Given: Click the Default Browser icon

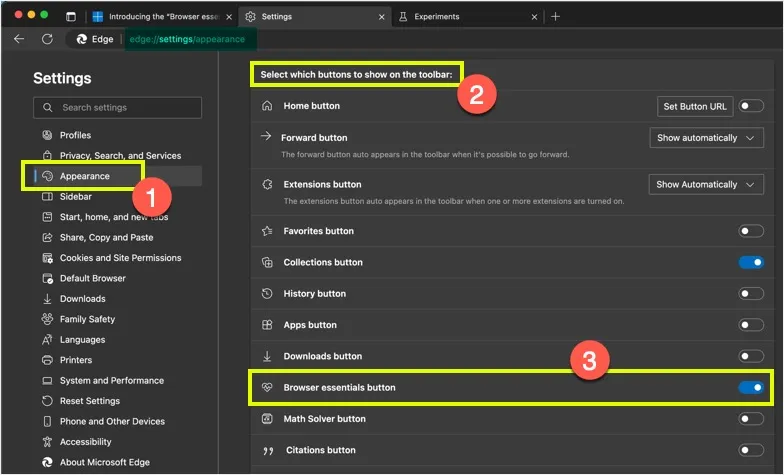Looking at the screenshot, I should click(x=47, y=278).
